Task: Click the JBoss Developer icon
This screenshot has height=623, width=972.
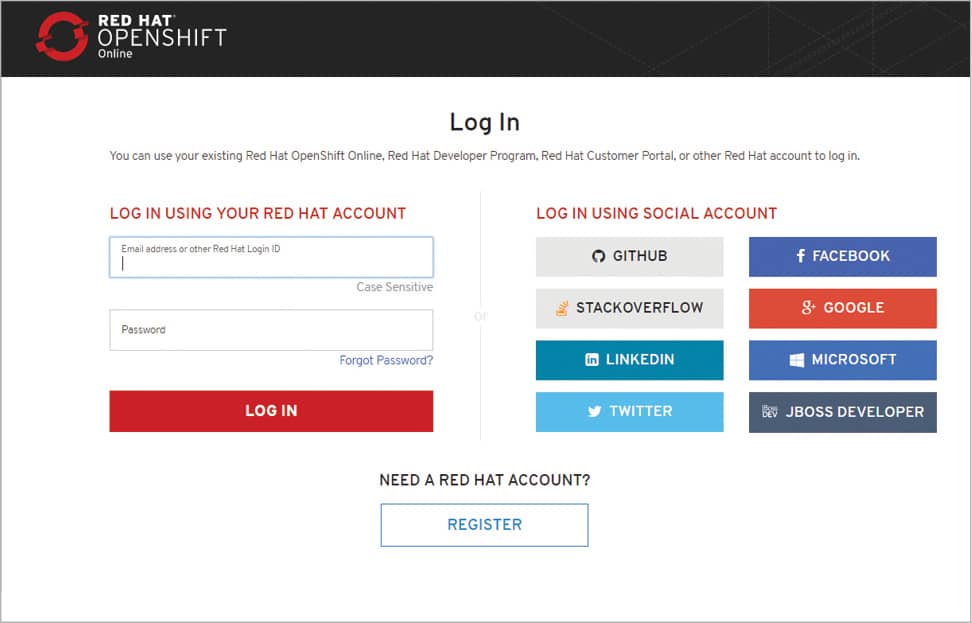Action: click(769, 412)
